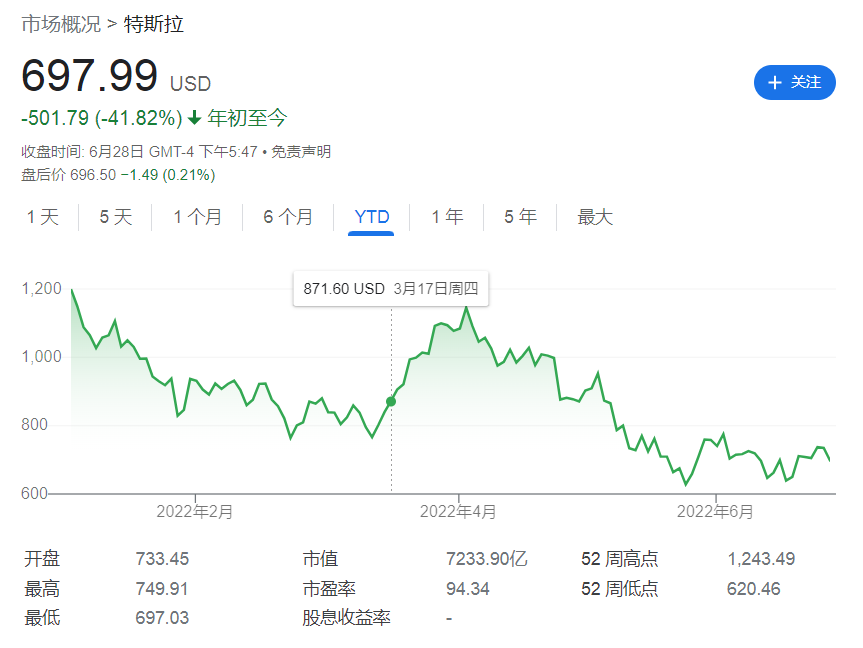The width and height of the screenshot is (863, 648).
Task: Click the -501.79 (-41.82%) change value
Action: point(102,118)
